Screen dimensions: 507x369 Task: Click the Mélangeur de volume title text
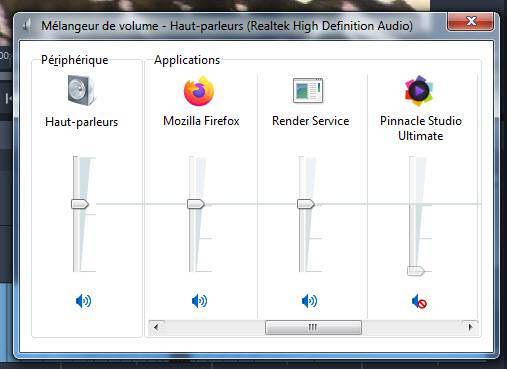click(227, 26)
